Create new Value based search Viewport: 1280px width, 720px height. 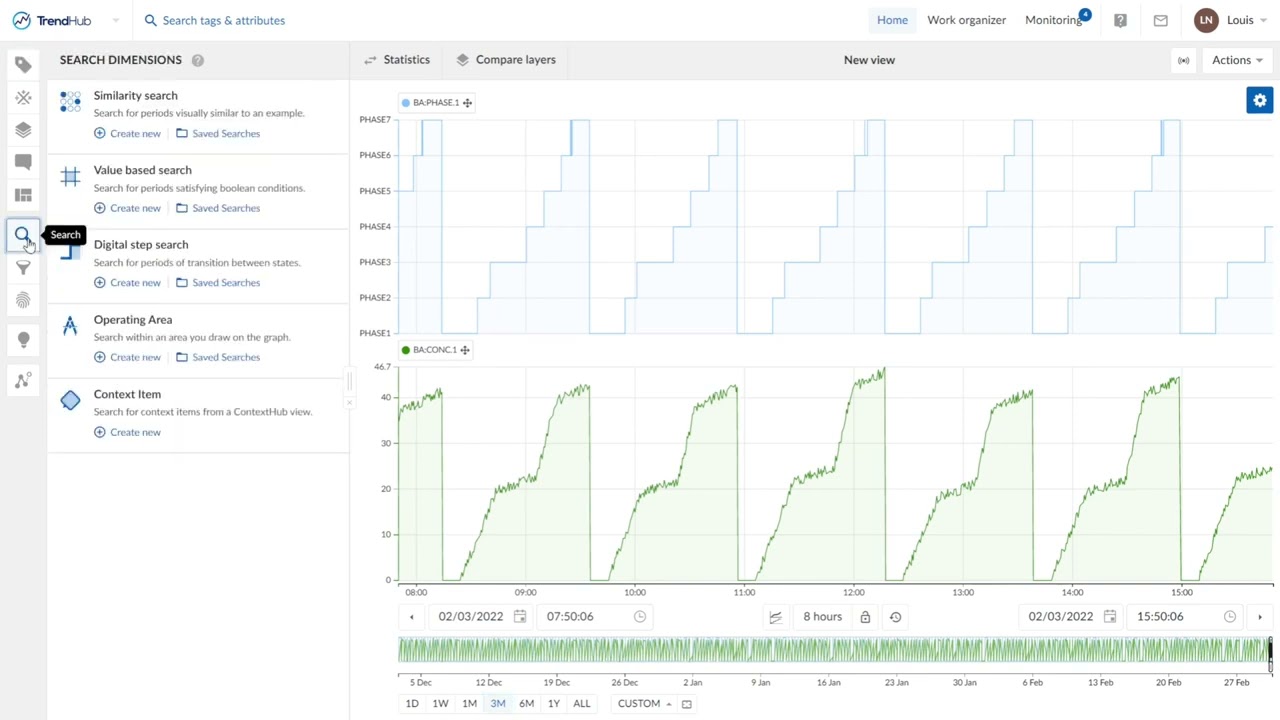[x=127, y=208]
